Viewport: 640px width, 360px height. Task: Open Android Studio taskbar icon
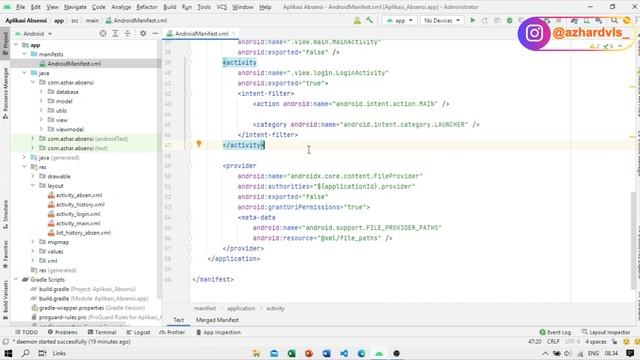379,353
